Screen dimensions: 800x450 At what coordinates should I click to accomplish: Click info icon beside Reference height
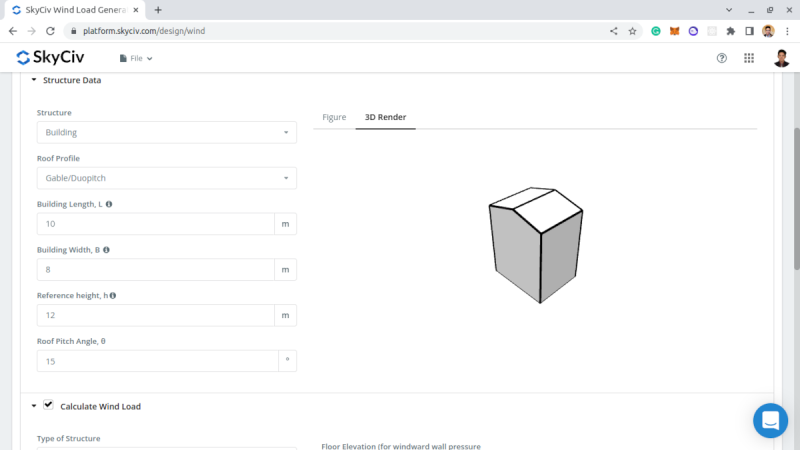click(113, 296)
